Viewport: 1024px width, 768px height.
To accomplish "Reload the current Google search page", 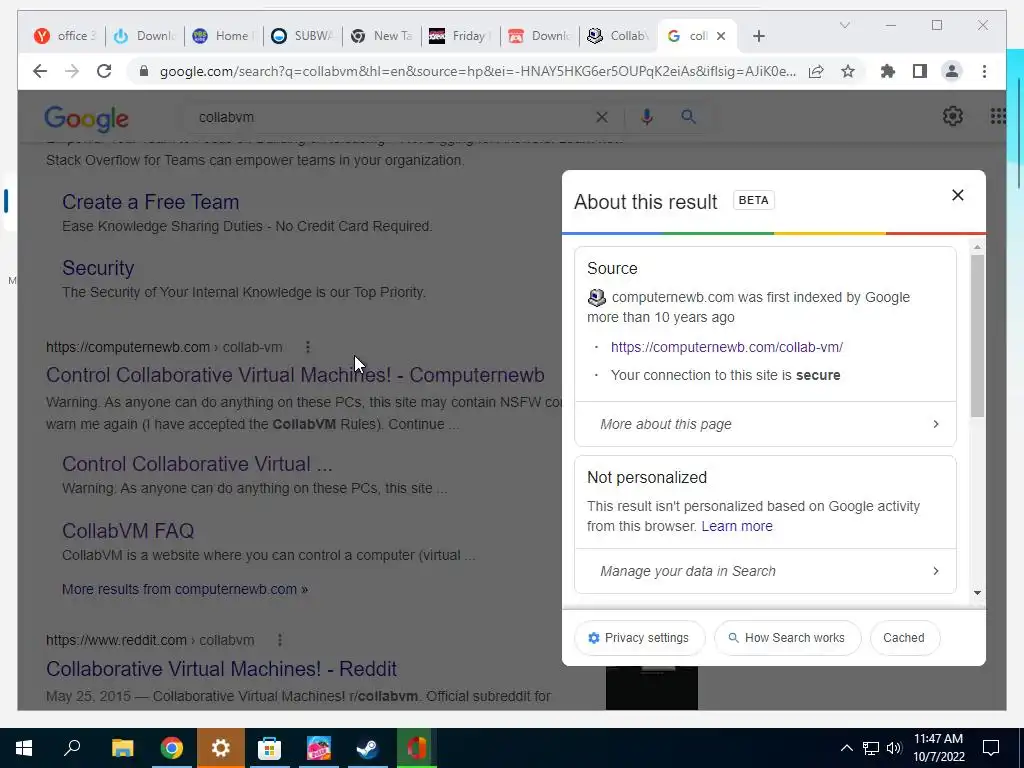I will point(104,71).
